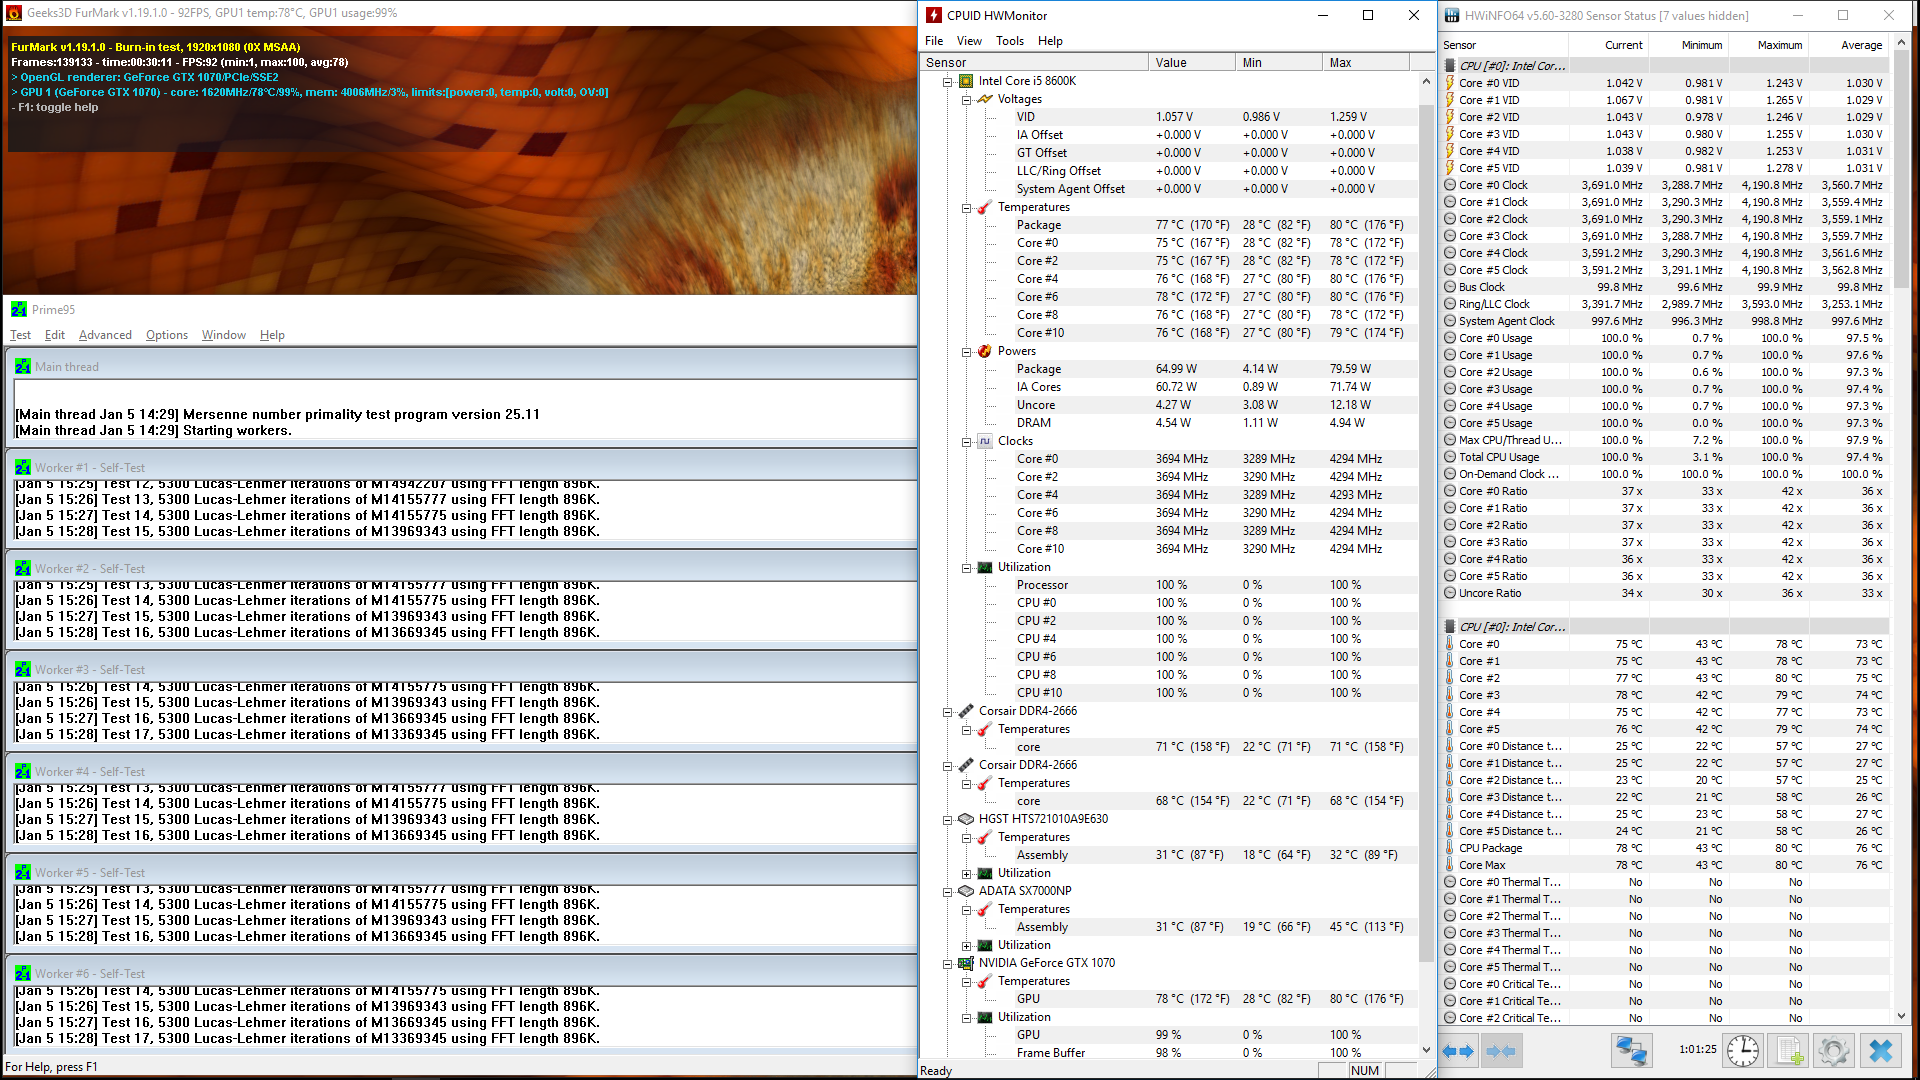Click the Powers flame icon in HWMonitor
Image resolution: width=1920 pixels, height=1080 pixels.
click(985, 351)
